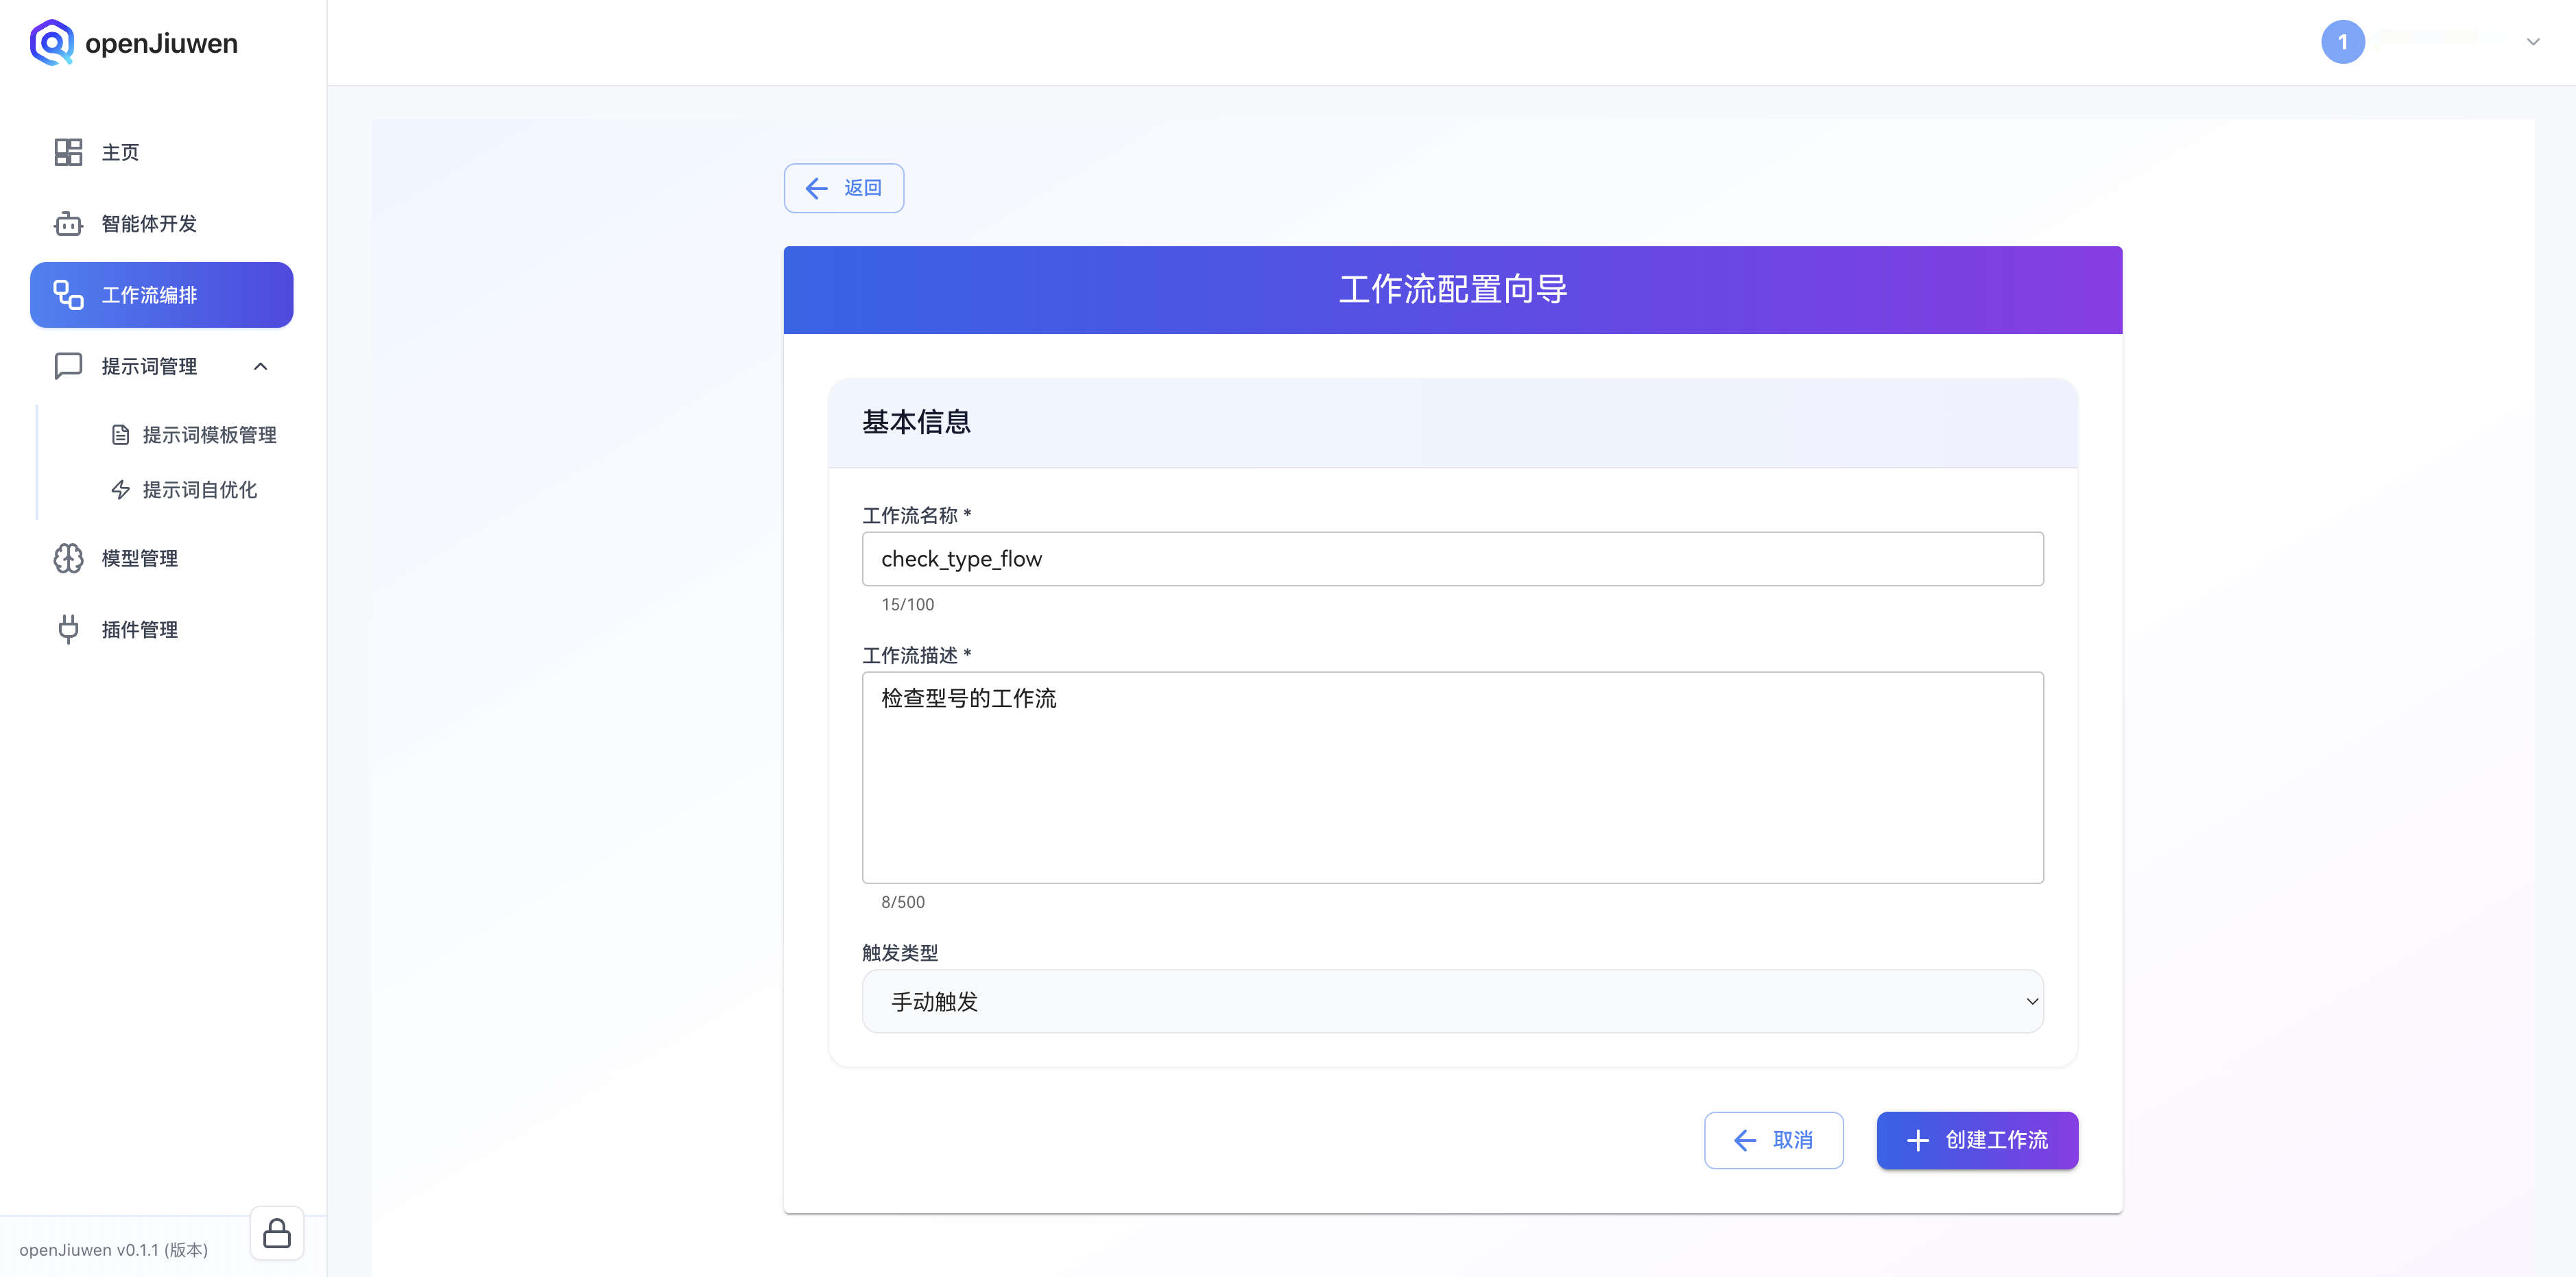Select the 提示词自优化 lightning icon
Image resolution: width=2576 pixels, height=1277 pixels.
click(121, 490)
